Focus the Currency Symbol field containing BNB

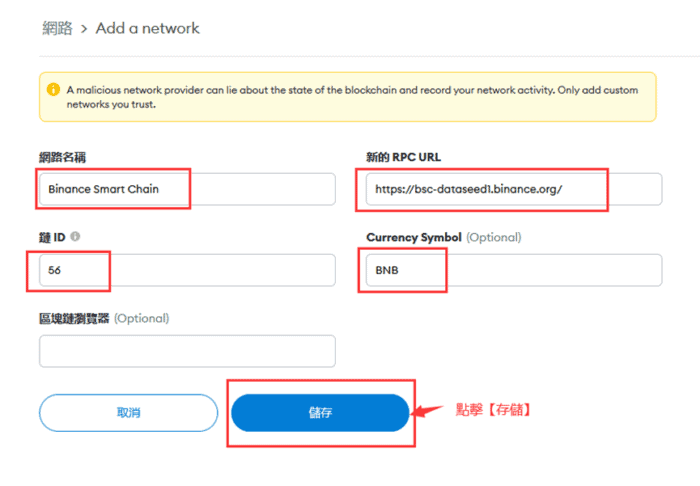[514, 270]
